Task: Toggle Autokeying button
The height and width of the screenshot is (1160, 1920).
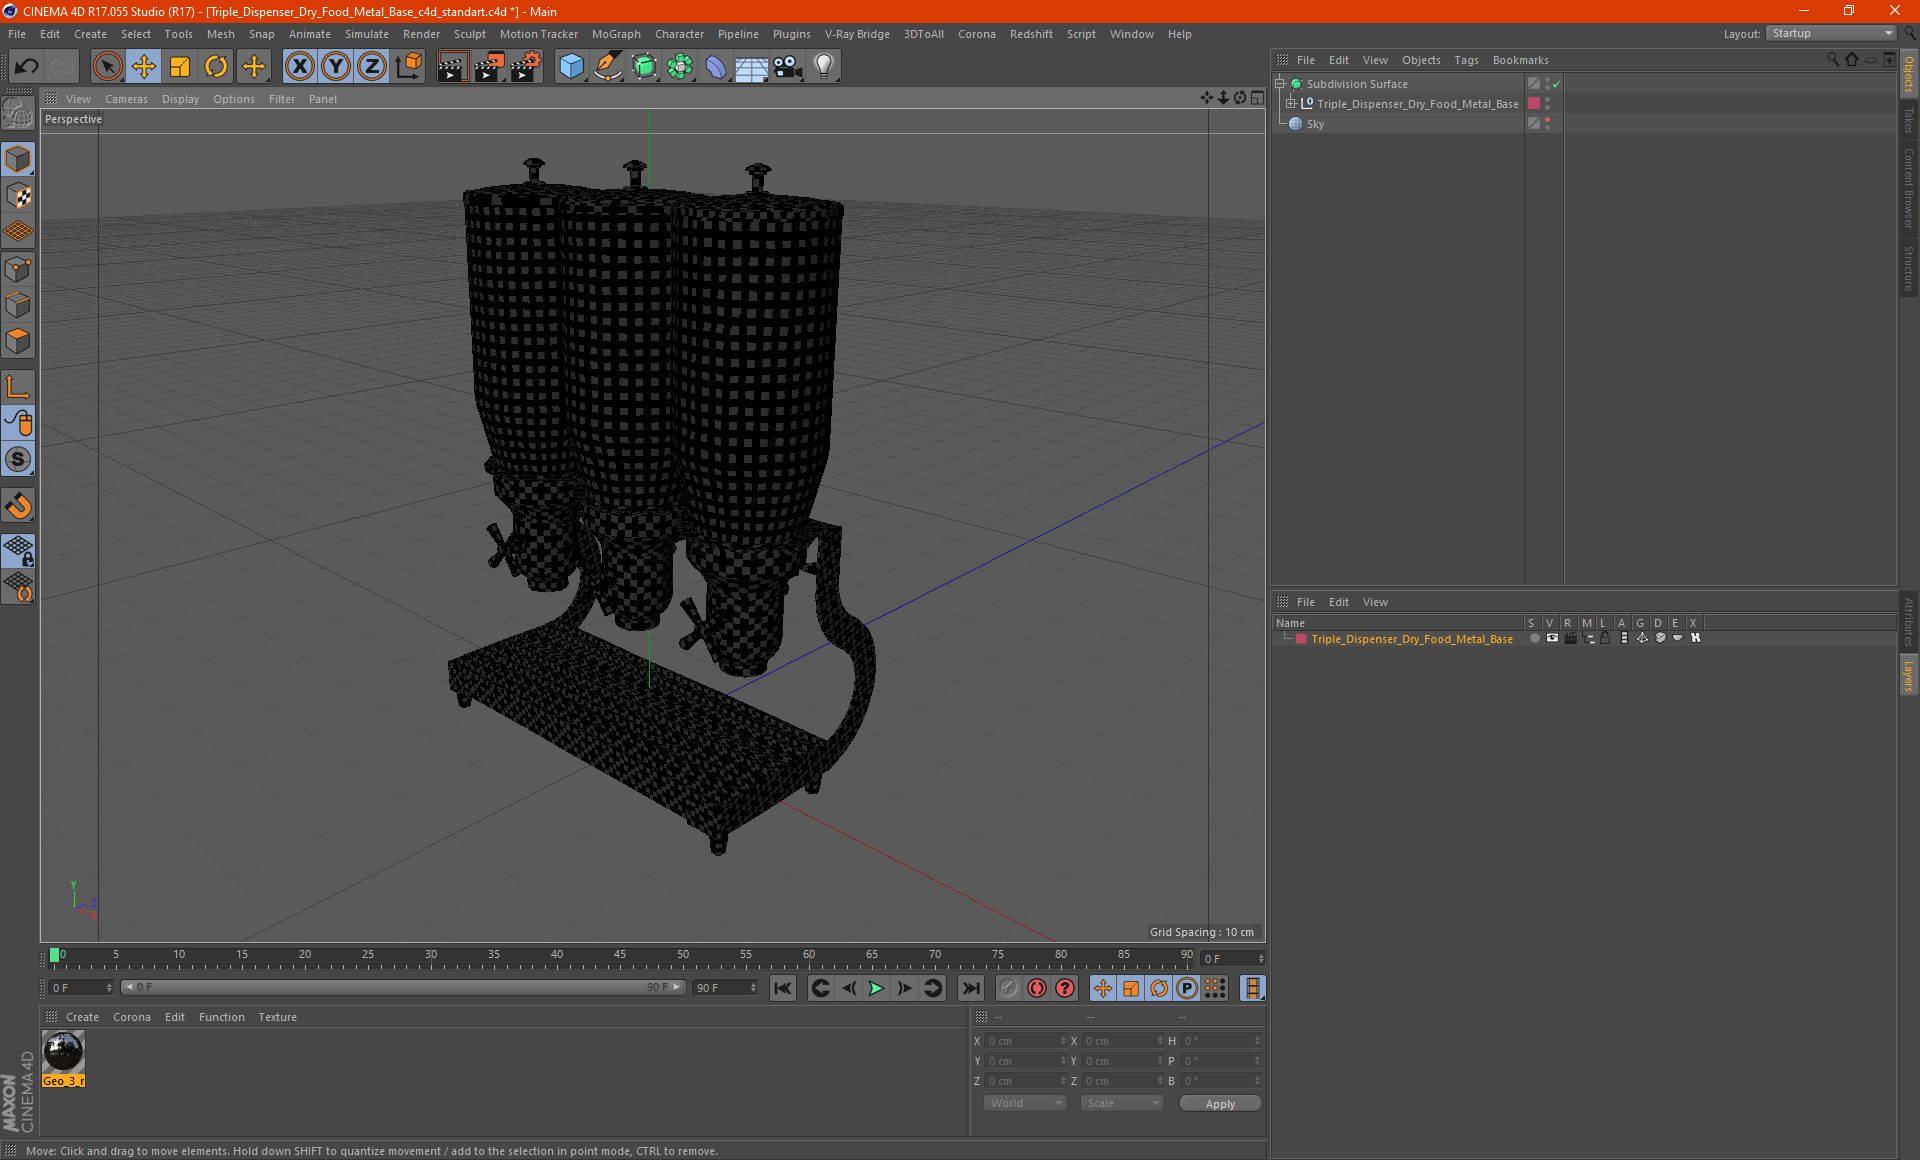Action: 1066,988
